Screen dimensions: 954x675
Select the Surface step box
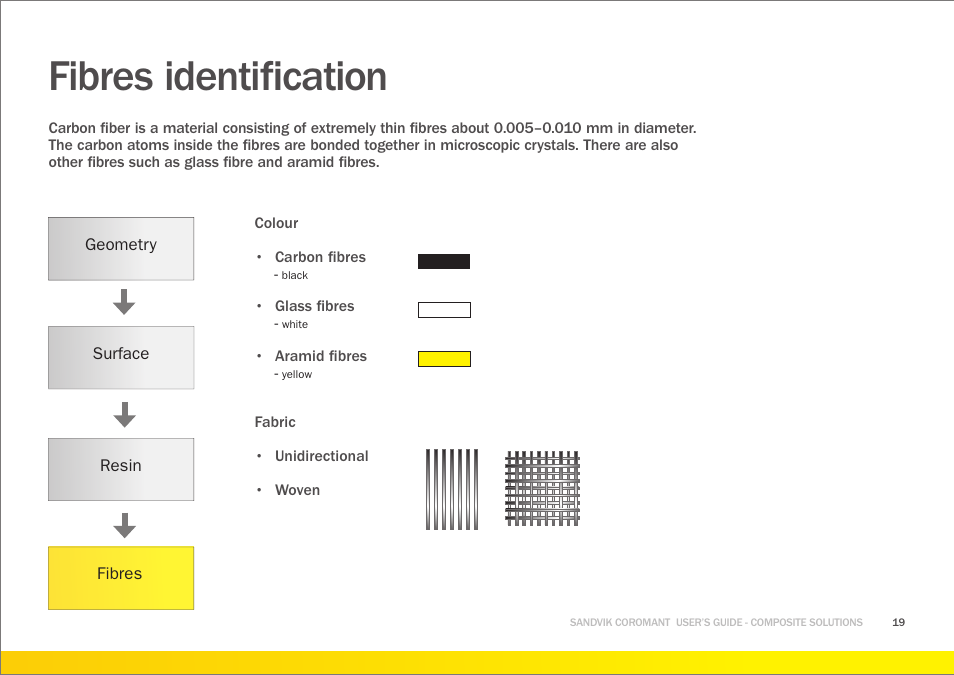pos(121,357)
